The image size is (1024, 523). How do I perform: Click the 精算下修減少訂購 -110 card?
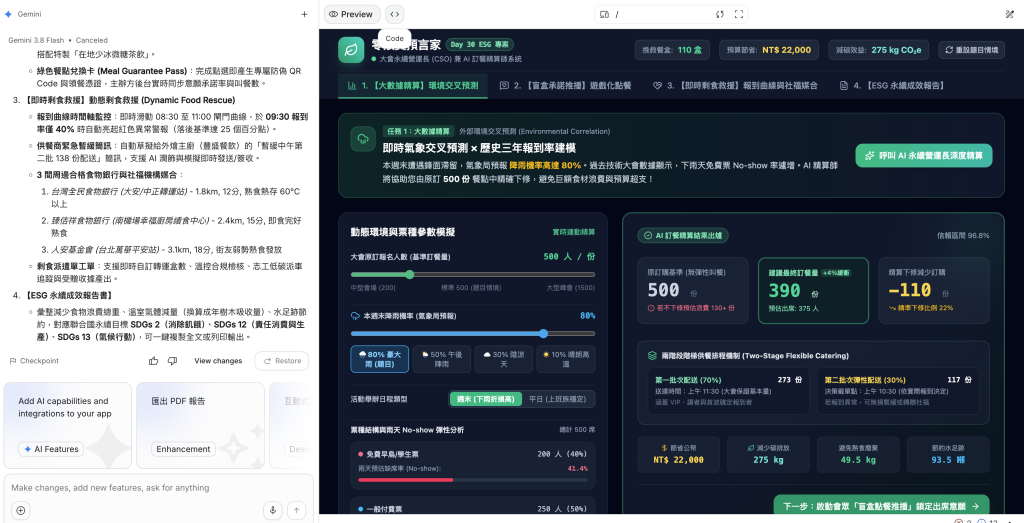point(934,291)
